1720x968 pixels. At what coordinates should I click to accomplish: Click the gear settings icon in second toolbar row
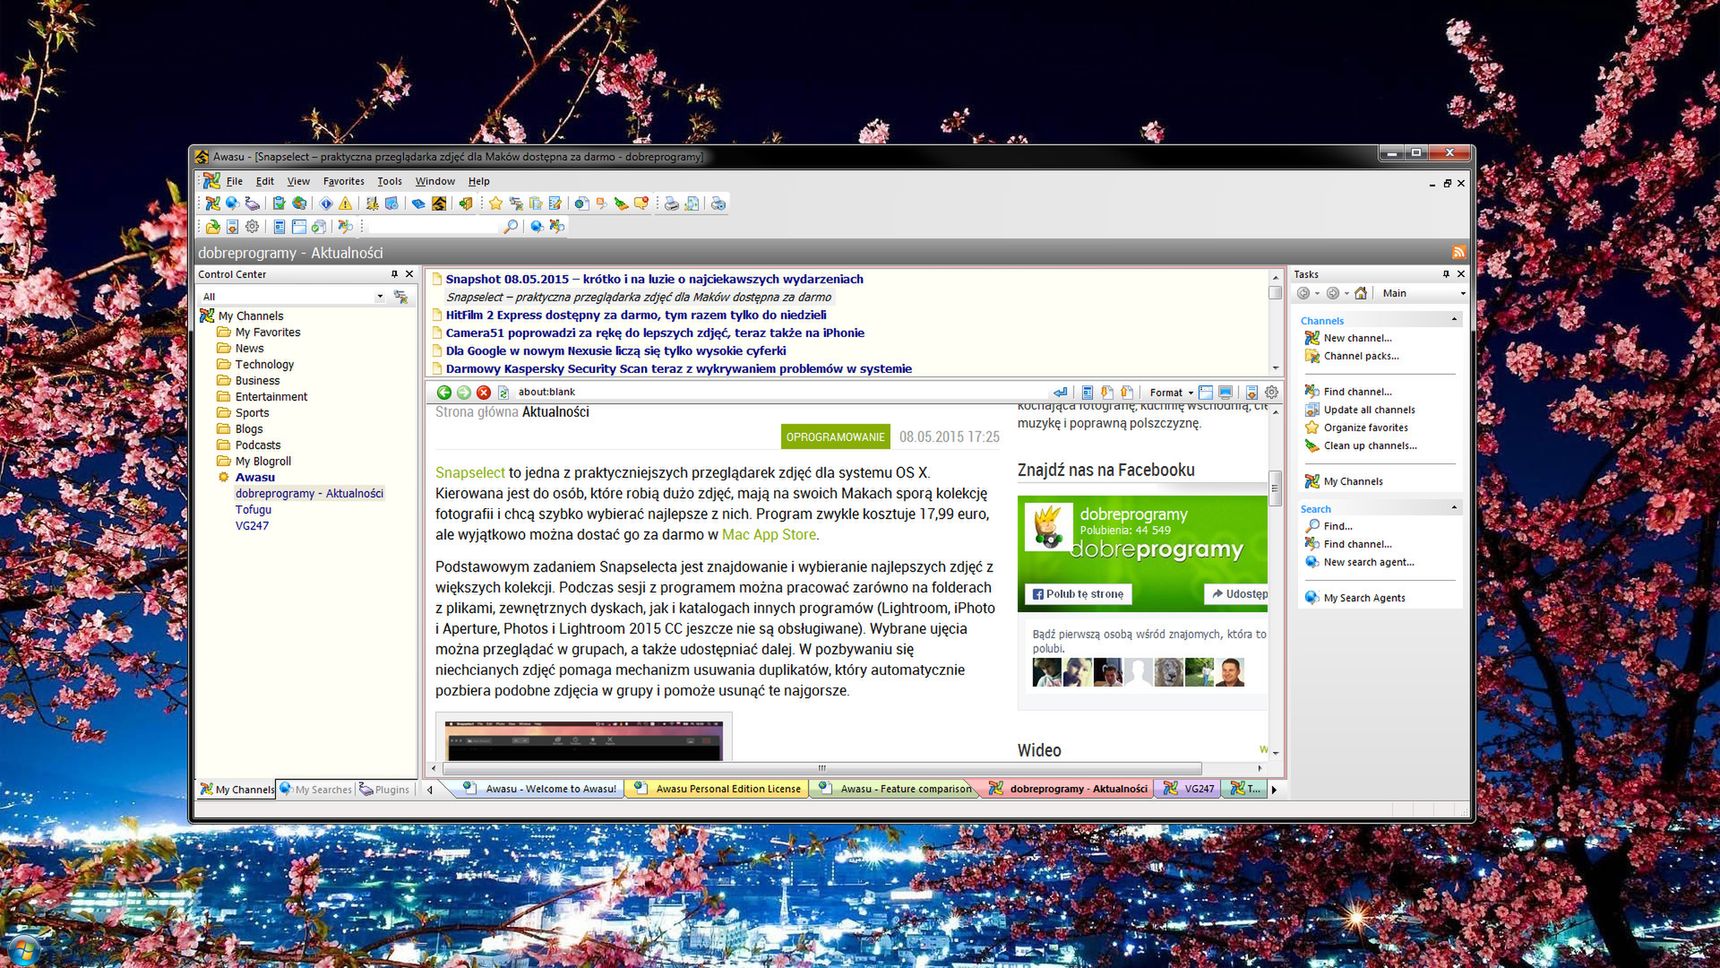[252, 226]
